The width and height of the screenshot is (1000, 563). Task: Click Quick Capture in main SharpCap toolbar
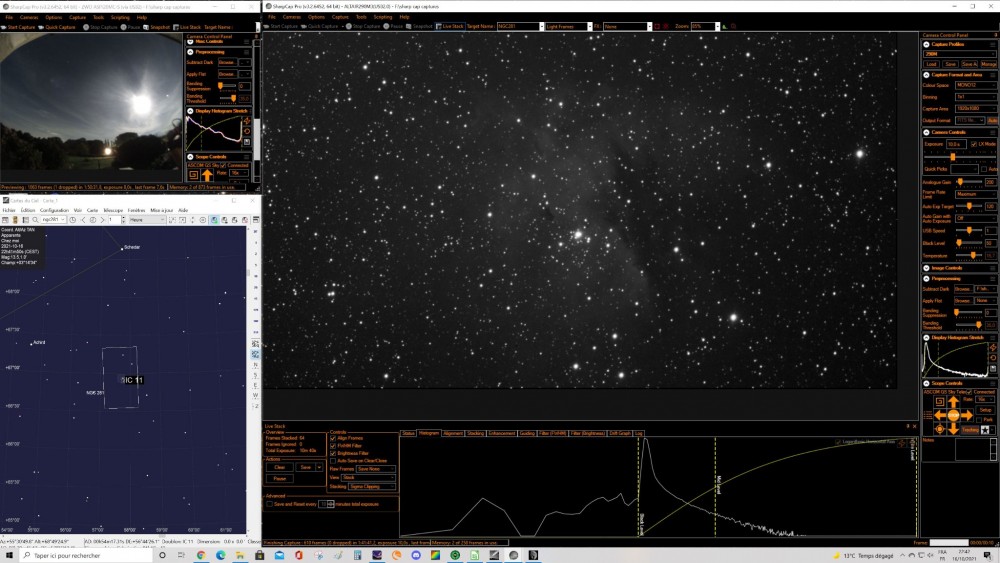(320, 26)
